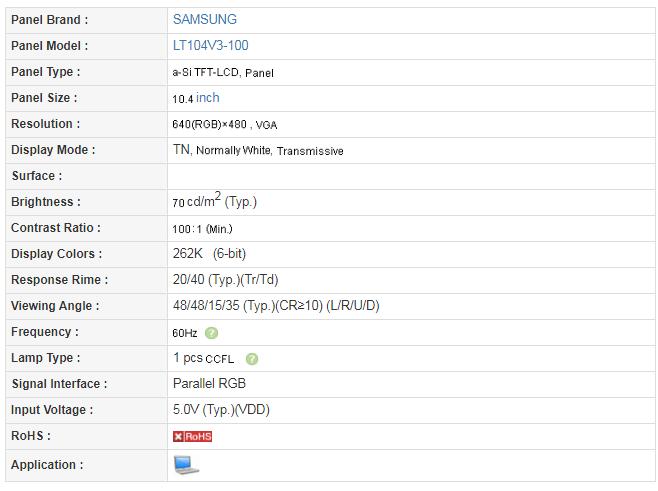
Task: Open the LT104V3-100 panel model link
Action: coord(211,45)
